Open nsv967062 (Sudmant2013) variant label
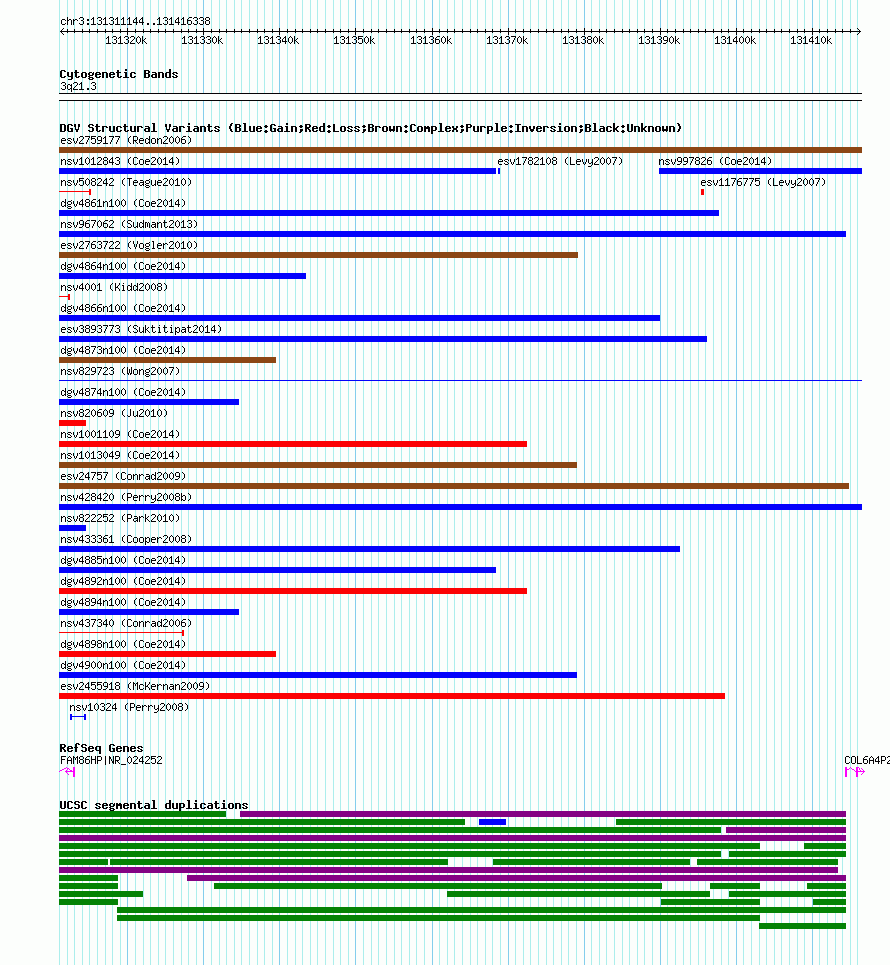 [x=129, y=224]
